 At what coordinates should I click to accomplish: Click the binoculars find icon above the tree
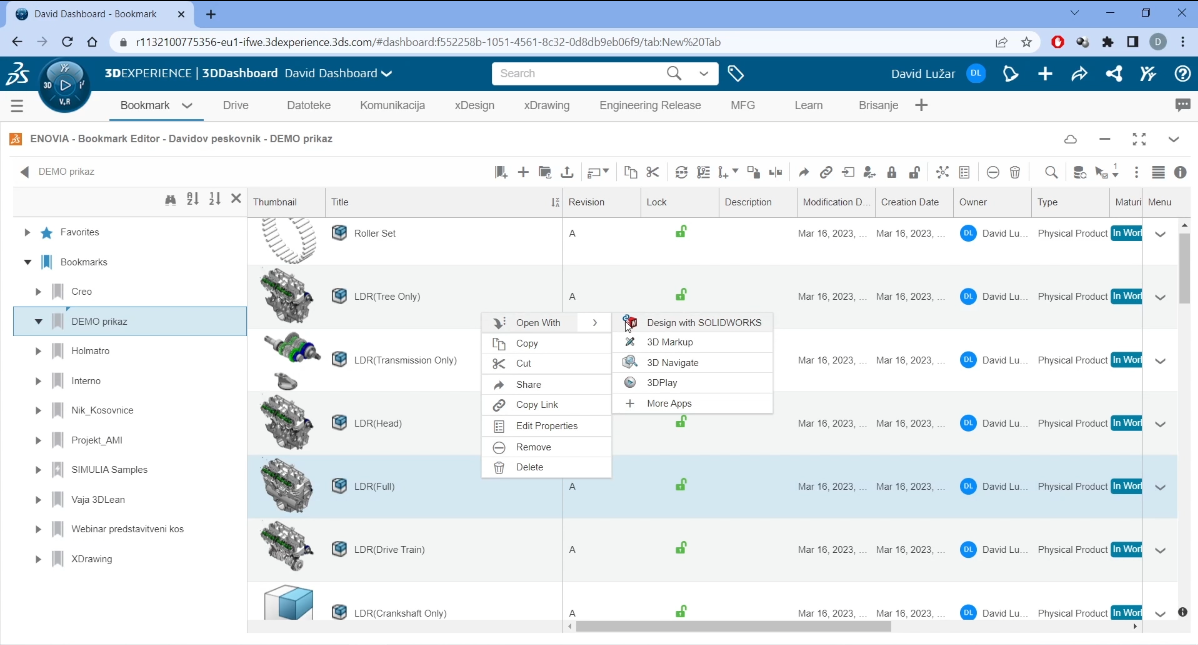click(x=171, y=198)
